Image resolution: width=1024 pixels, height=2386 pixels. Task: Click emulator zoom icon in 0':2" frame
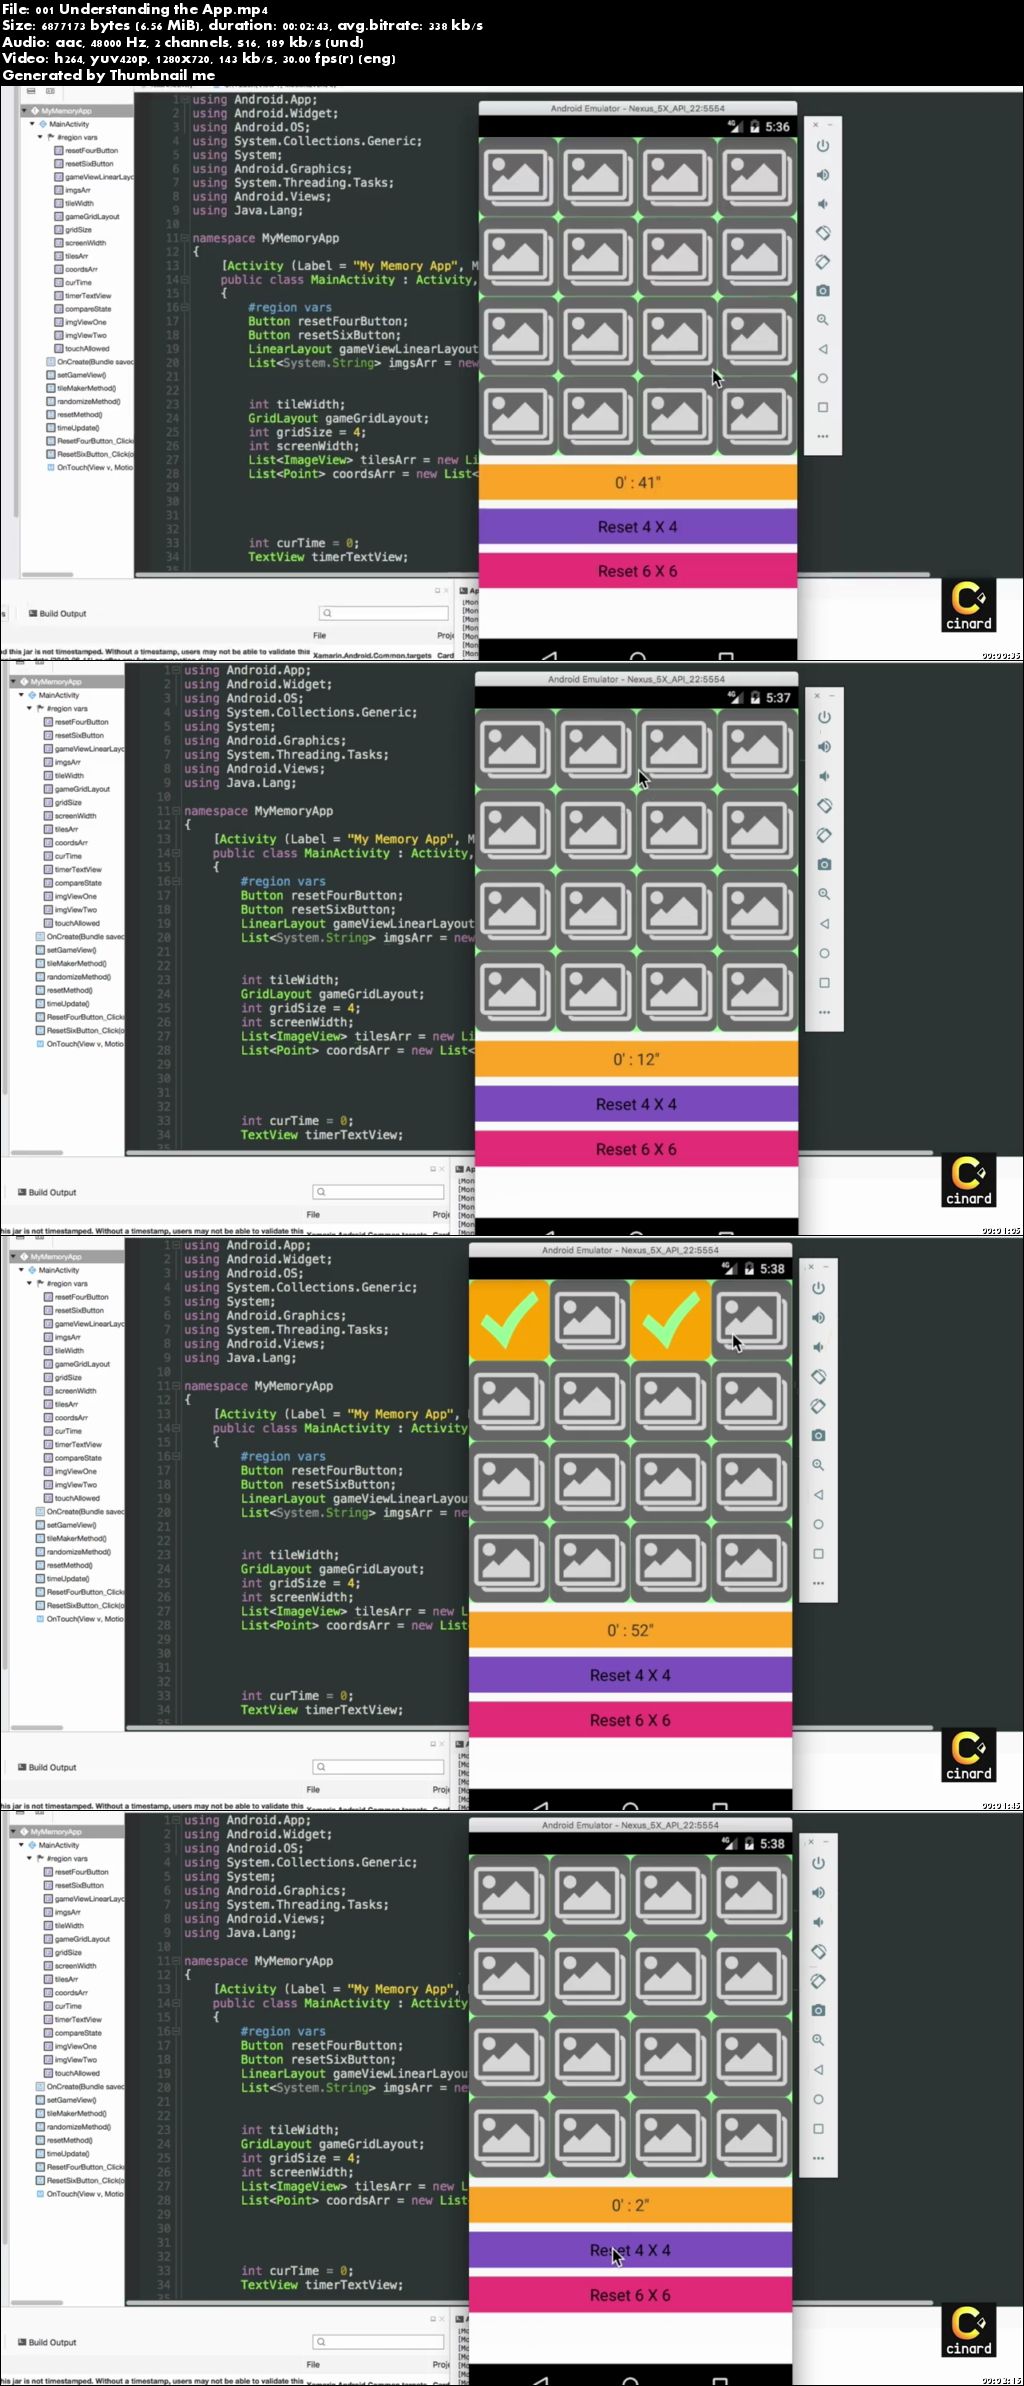(818, 2040)
